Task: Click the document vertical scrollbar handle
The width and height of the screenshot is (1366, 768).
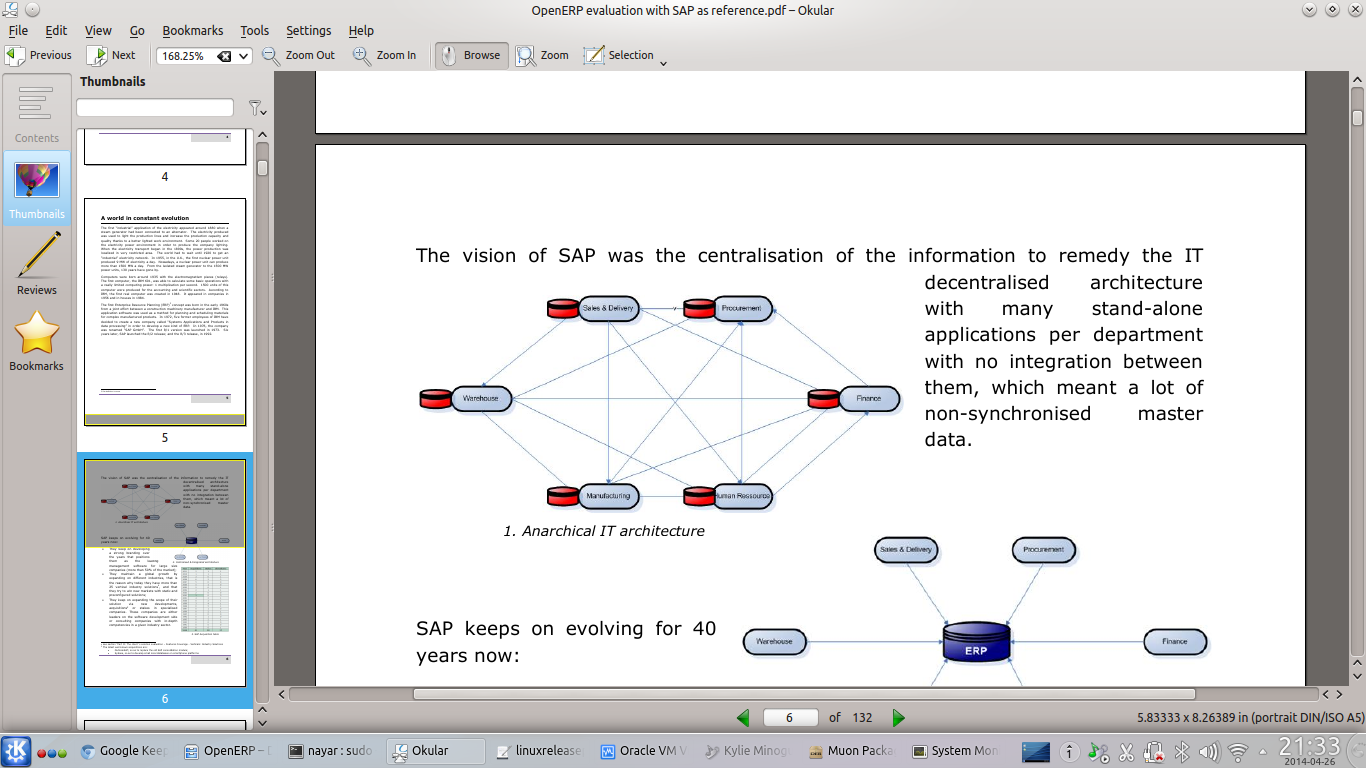Action: (x=1357, y=116)
